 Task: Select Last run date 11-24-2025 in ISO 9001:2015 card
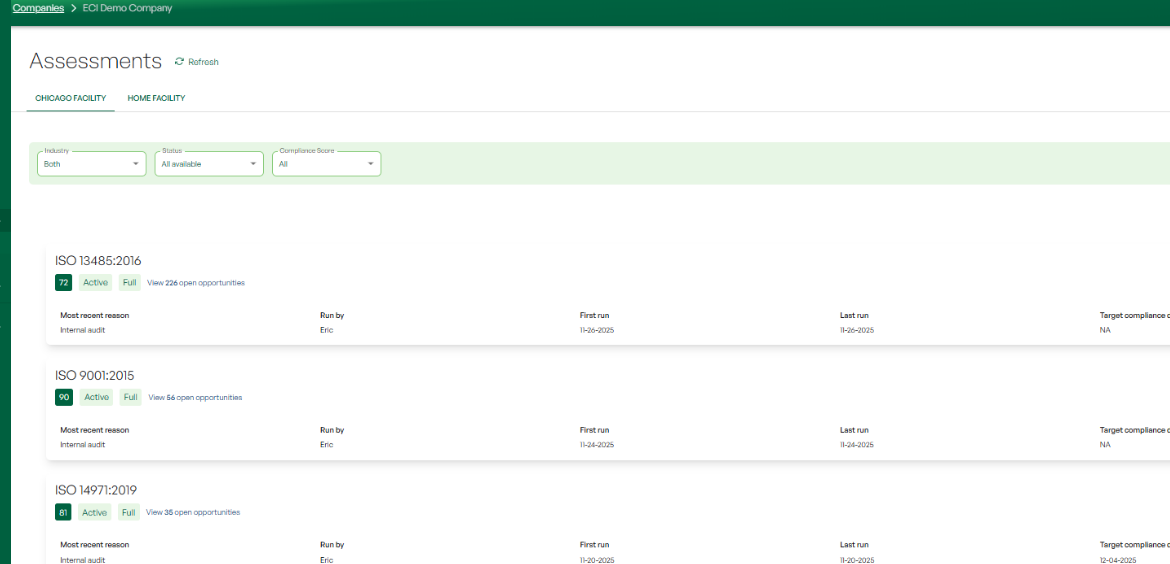click(x=857, y=445)
